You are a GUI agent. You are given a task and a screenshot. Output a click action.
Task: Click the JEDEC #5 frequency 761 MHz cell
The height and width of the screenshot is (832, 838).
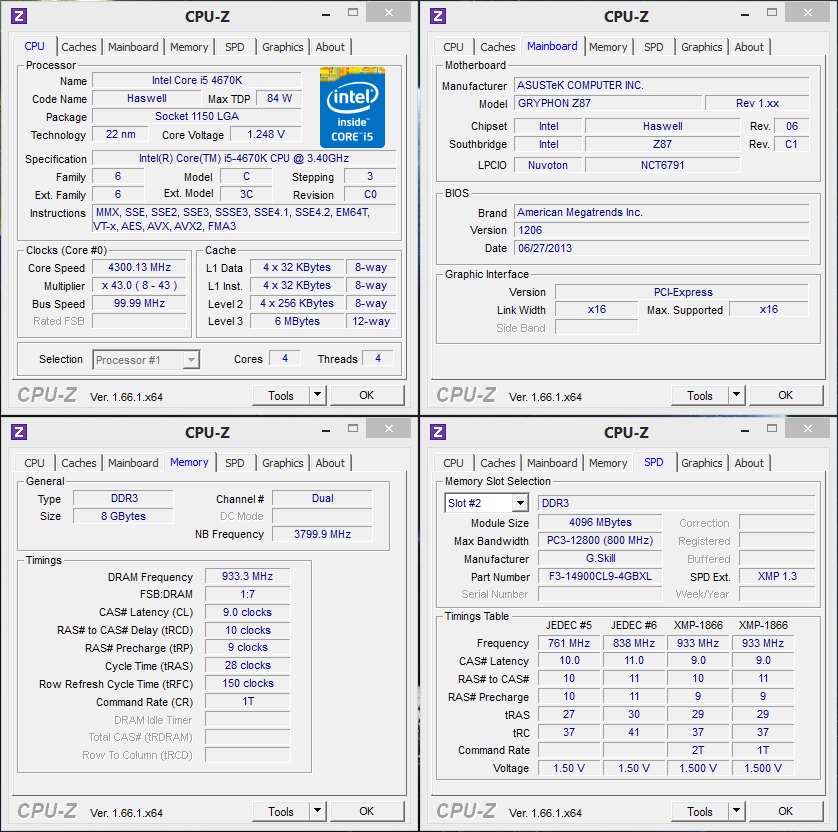pos(569,643)
